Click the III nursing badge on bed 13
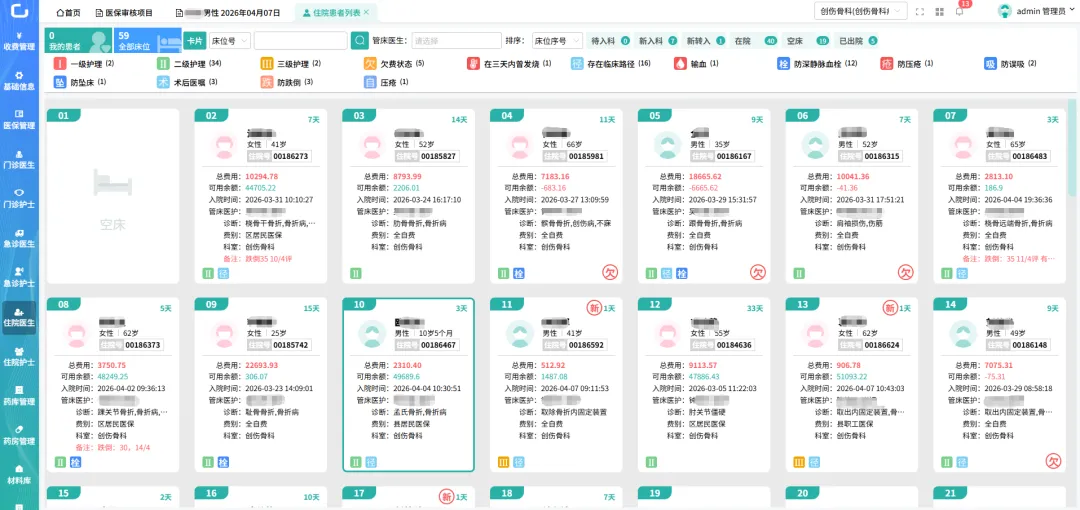 tap(799, 462)
